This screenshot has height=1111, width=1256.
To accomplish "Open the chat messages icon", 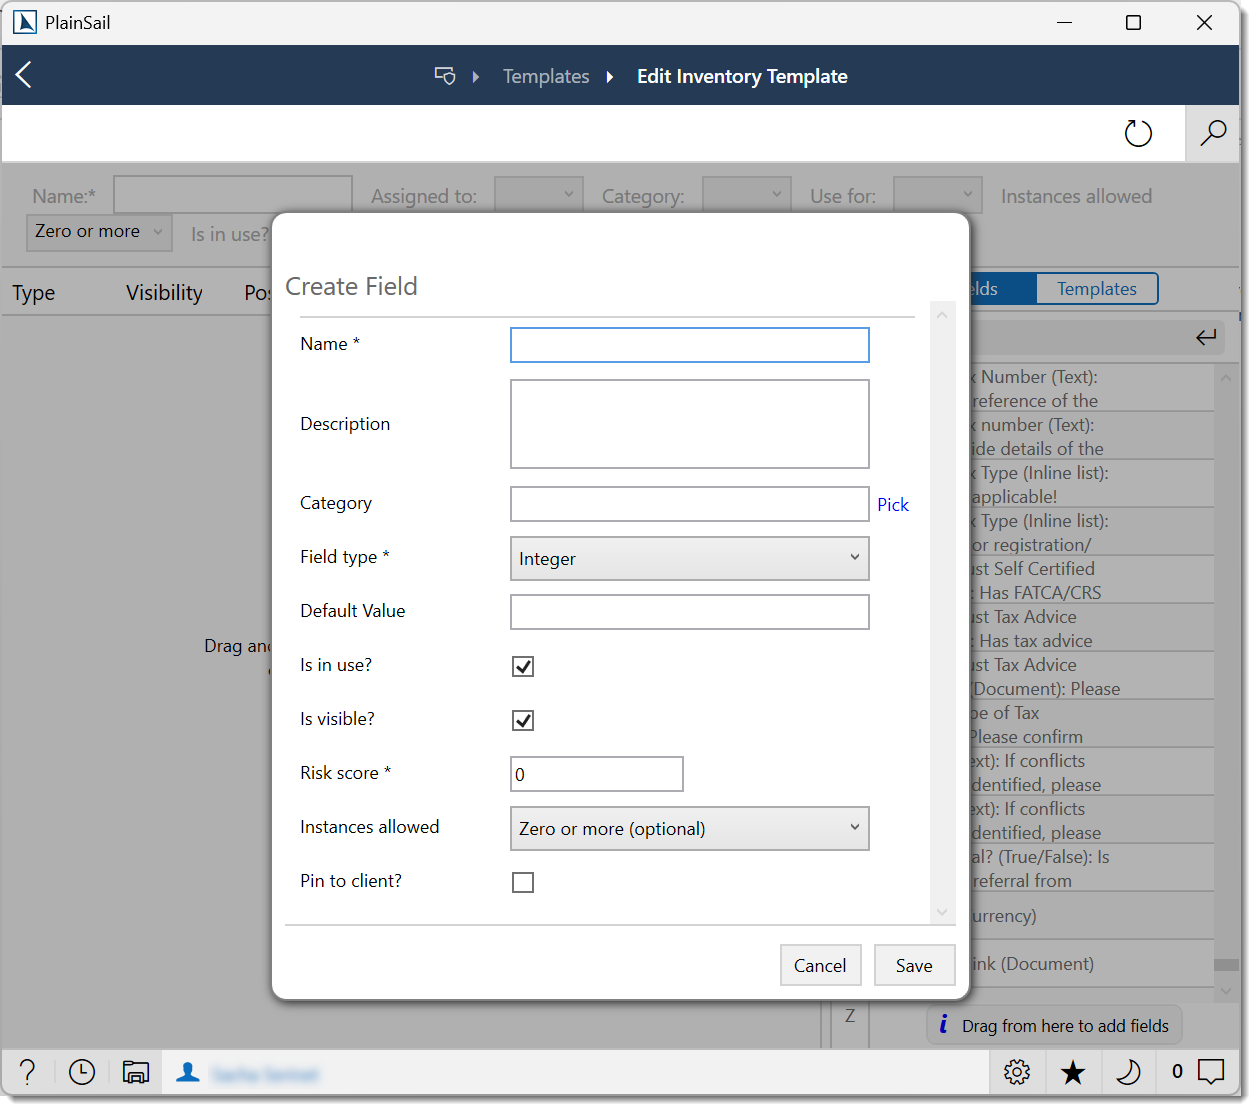I will pyautogui.click(x=1211, y=1072).
